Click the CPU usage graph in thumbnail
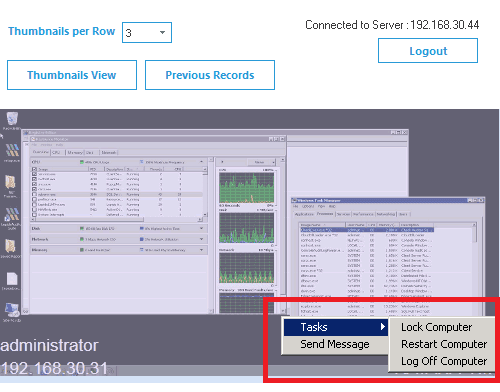Image resolution: width=500 pixels, height=392 pixels. click(247, 187)
